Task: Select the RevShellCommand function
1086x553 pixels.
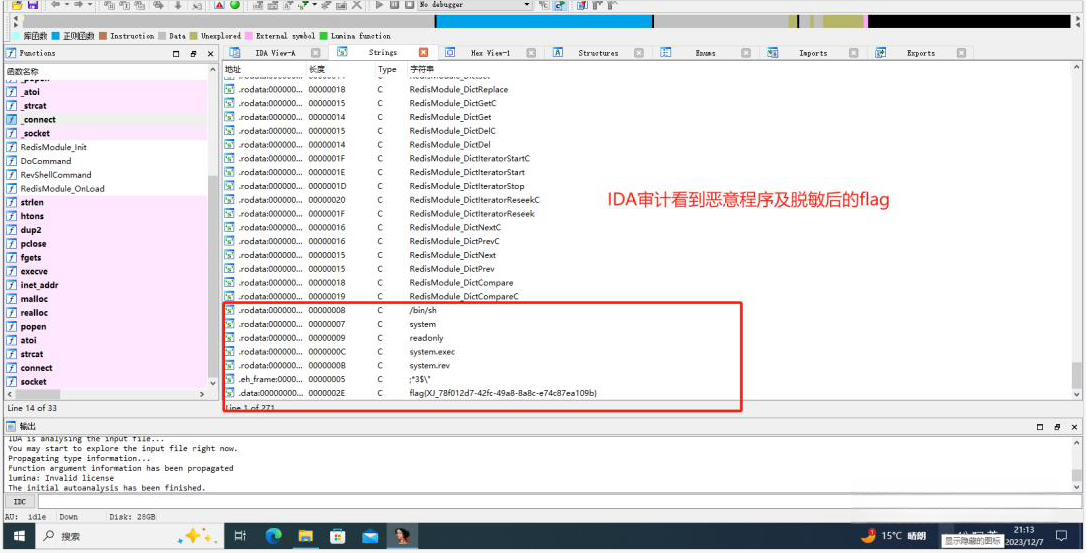Action: pos(106,175)
